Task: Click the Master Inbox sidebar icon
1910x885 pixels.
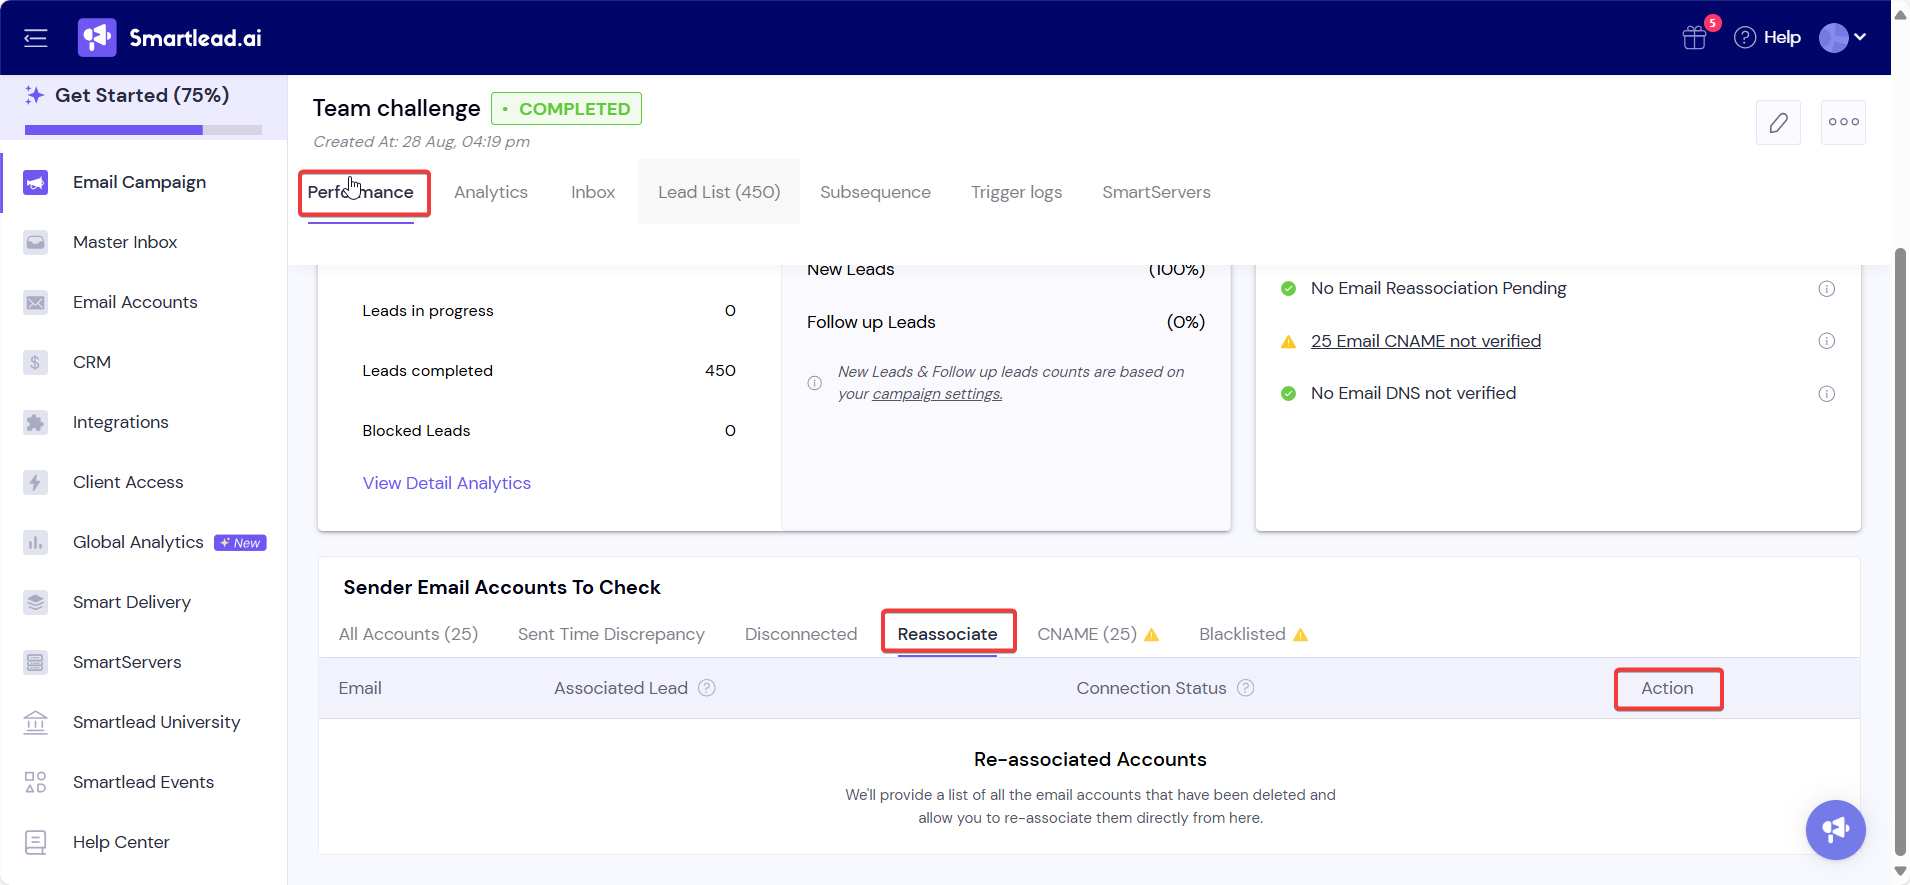Action: (36, 242)
